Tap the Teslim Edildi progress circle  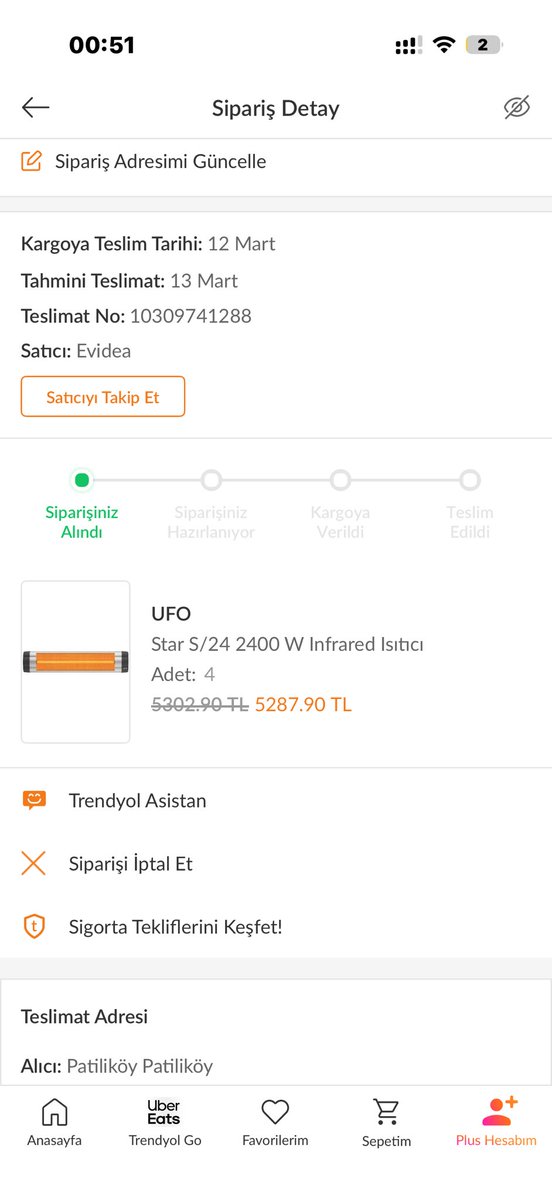click(x=470, y=480)
